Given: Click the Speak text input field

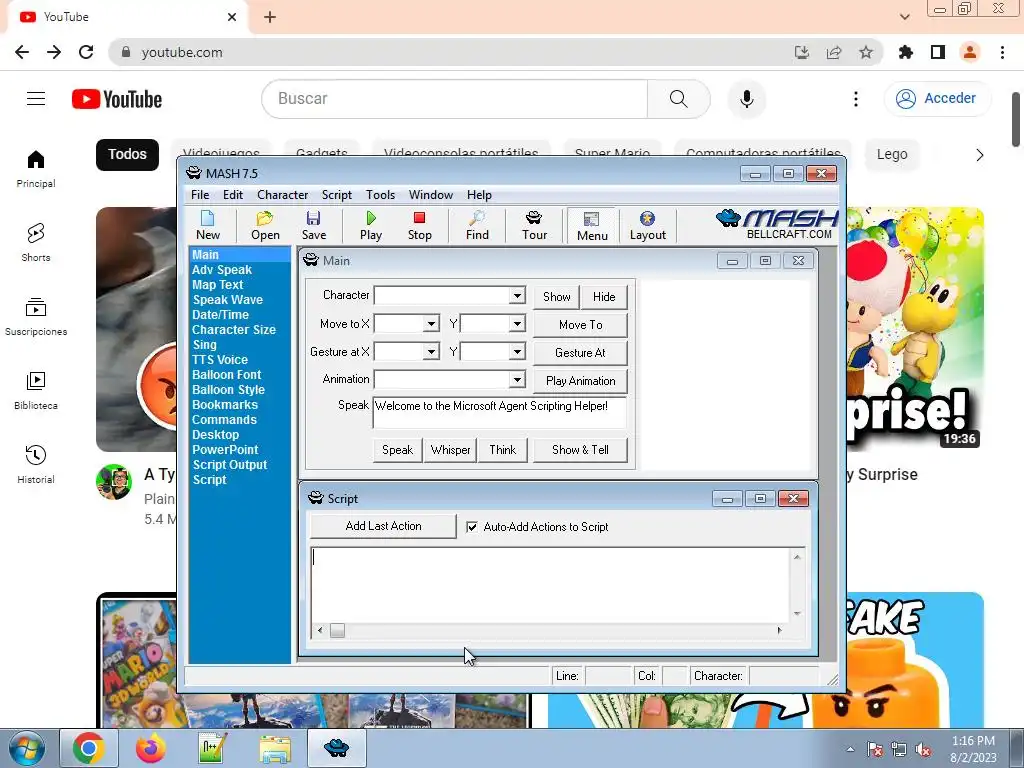Looking at the screenshot, I should [500, 412].
